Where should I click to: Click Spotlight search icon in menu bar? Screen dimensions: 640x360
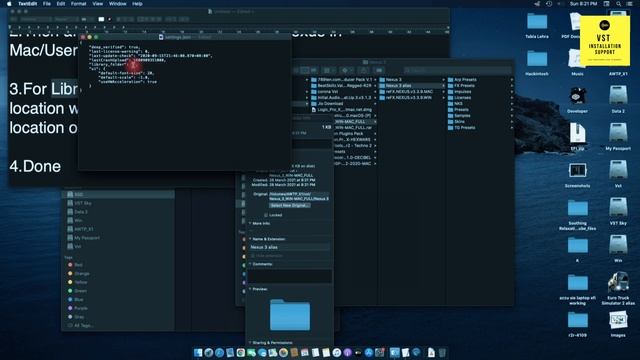click(x=618, y=4)
